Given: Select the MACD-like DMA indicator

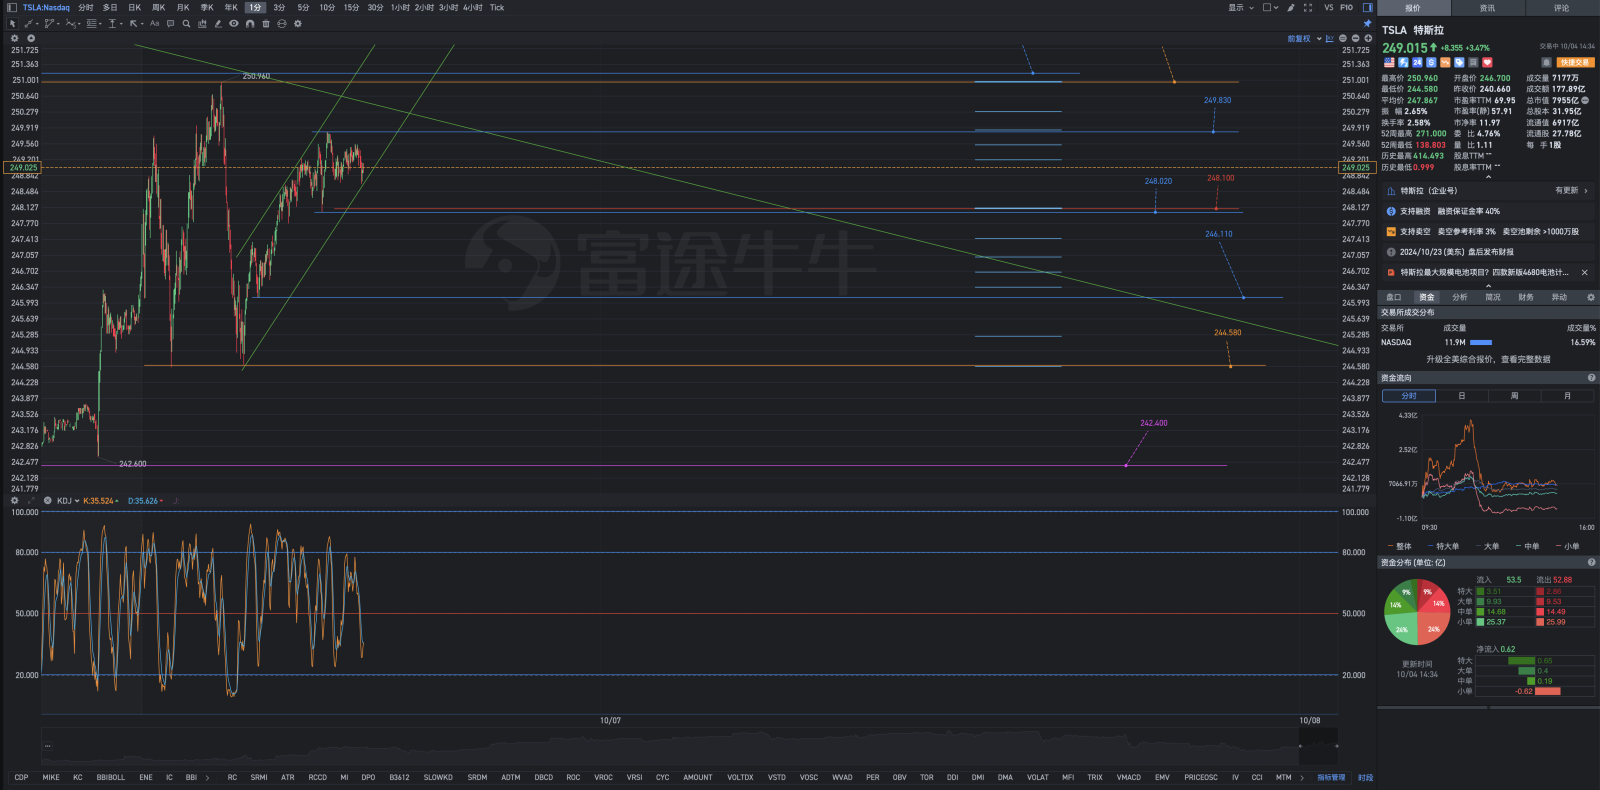Looking at the screenshot, I should pos(1005,777).
